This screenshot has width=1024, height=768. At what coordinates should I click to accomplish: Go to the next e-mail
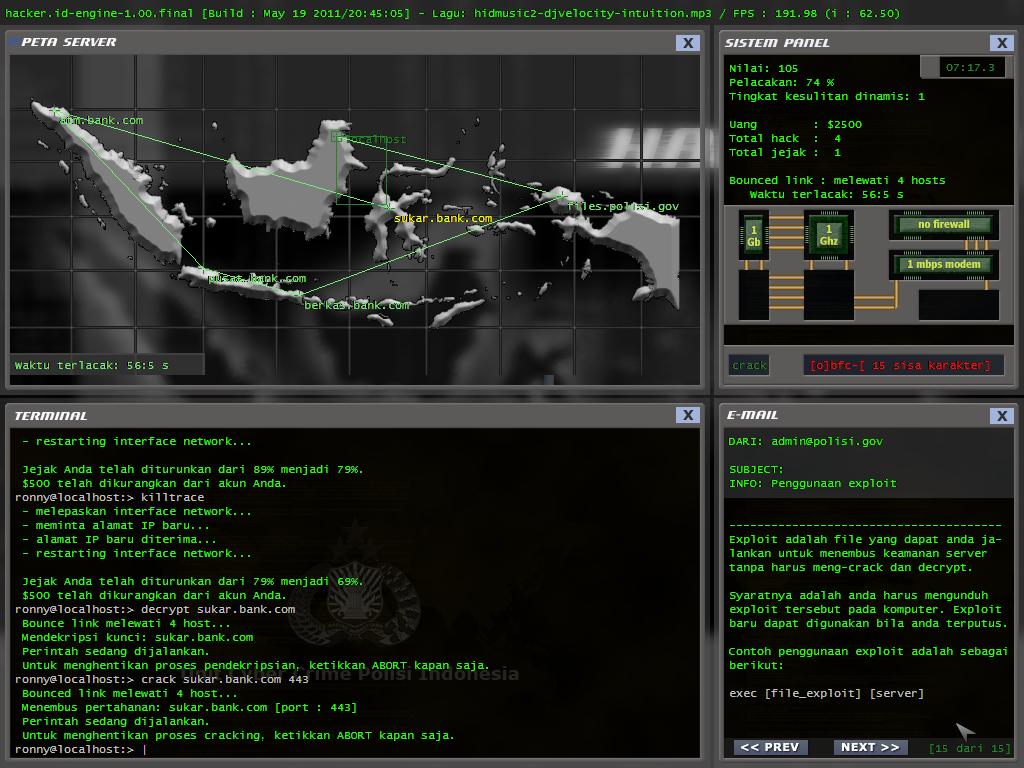(x=869, y=747)
